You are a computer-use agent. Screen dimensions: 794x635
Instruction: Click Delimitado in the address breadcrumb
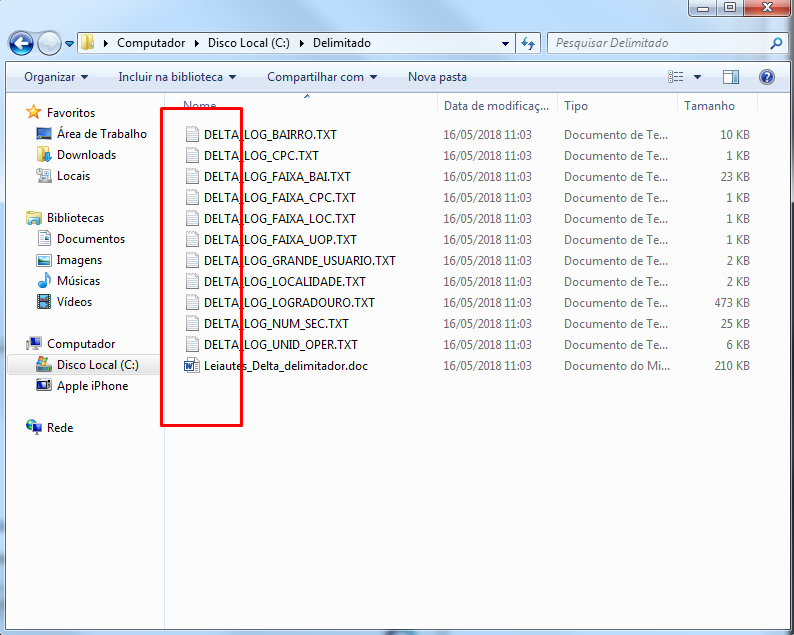point(342,43)
